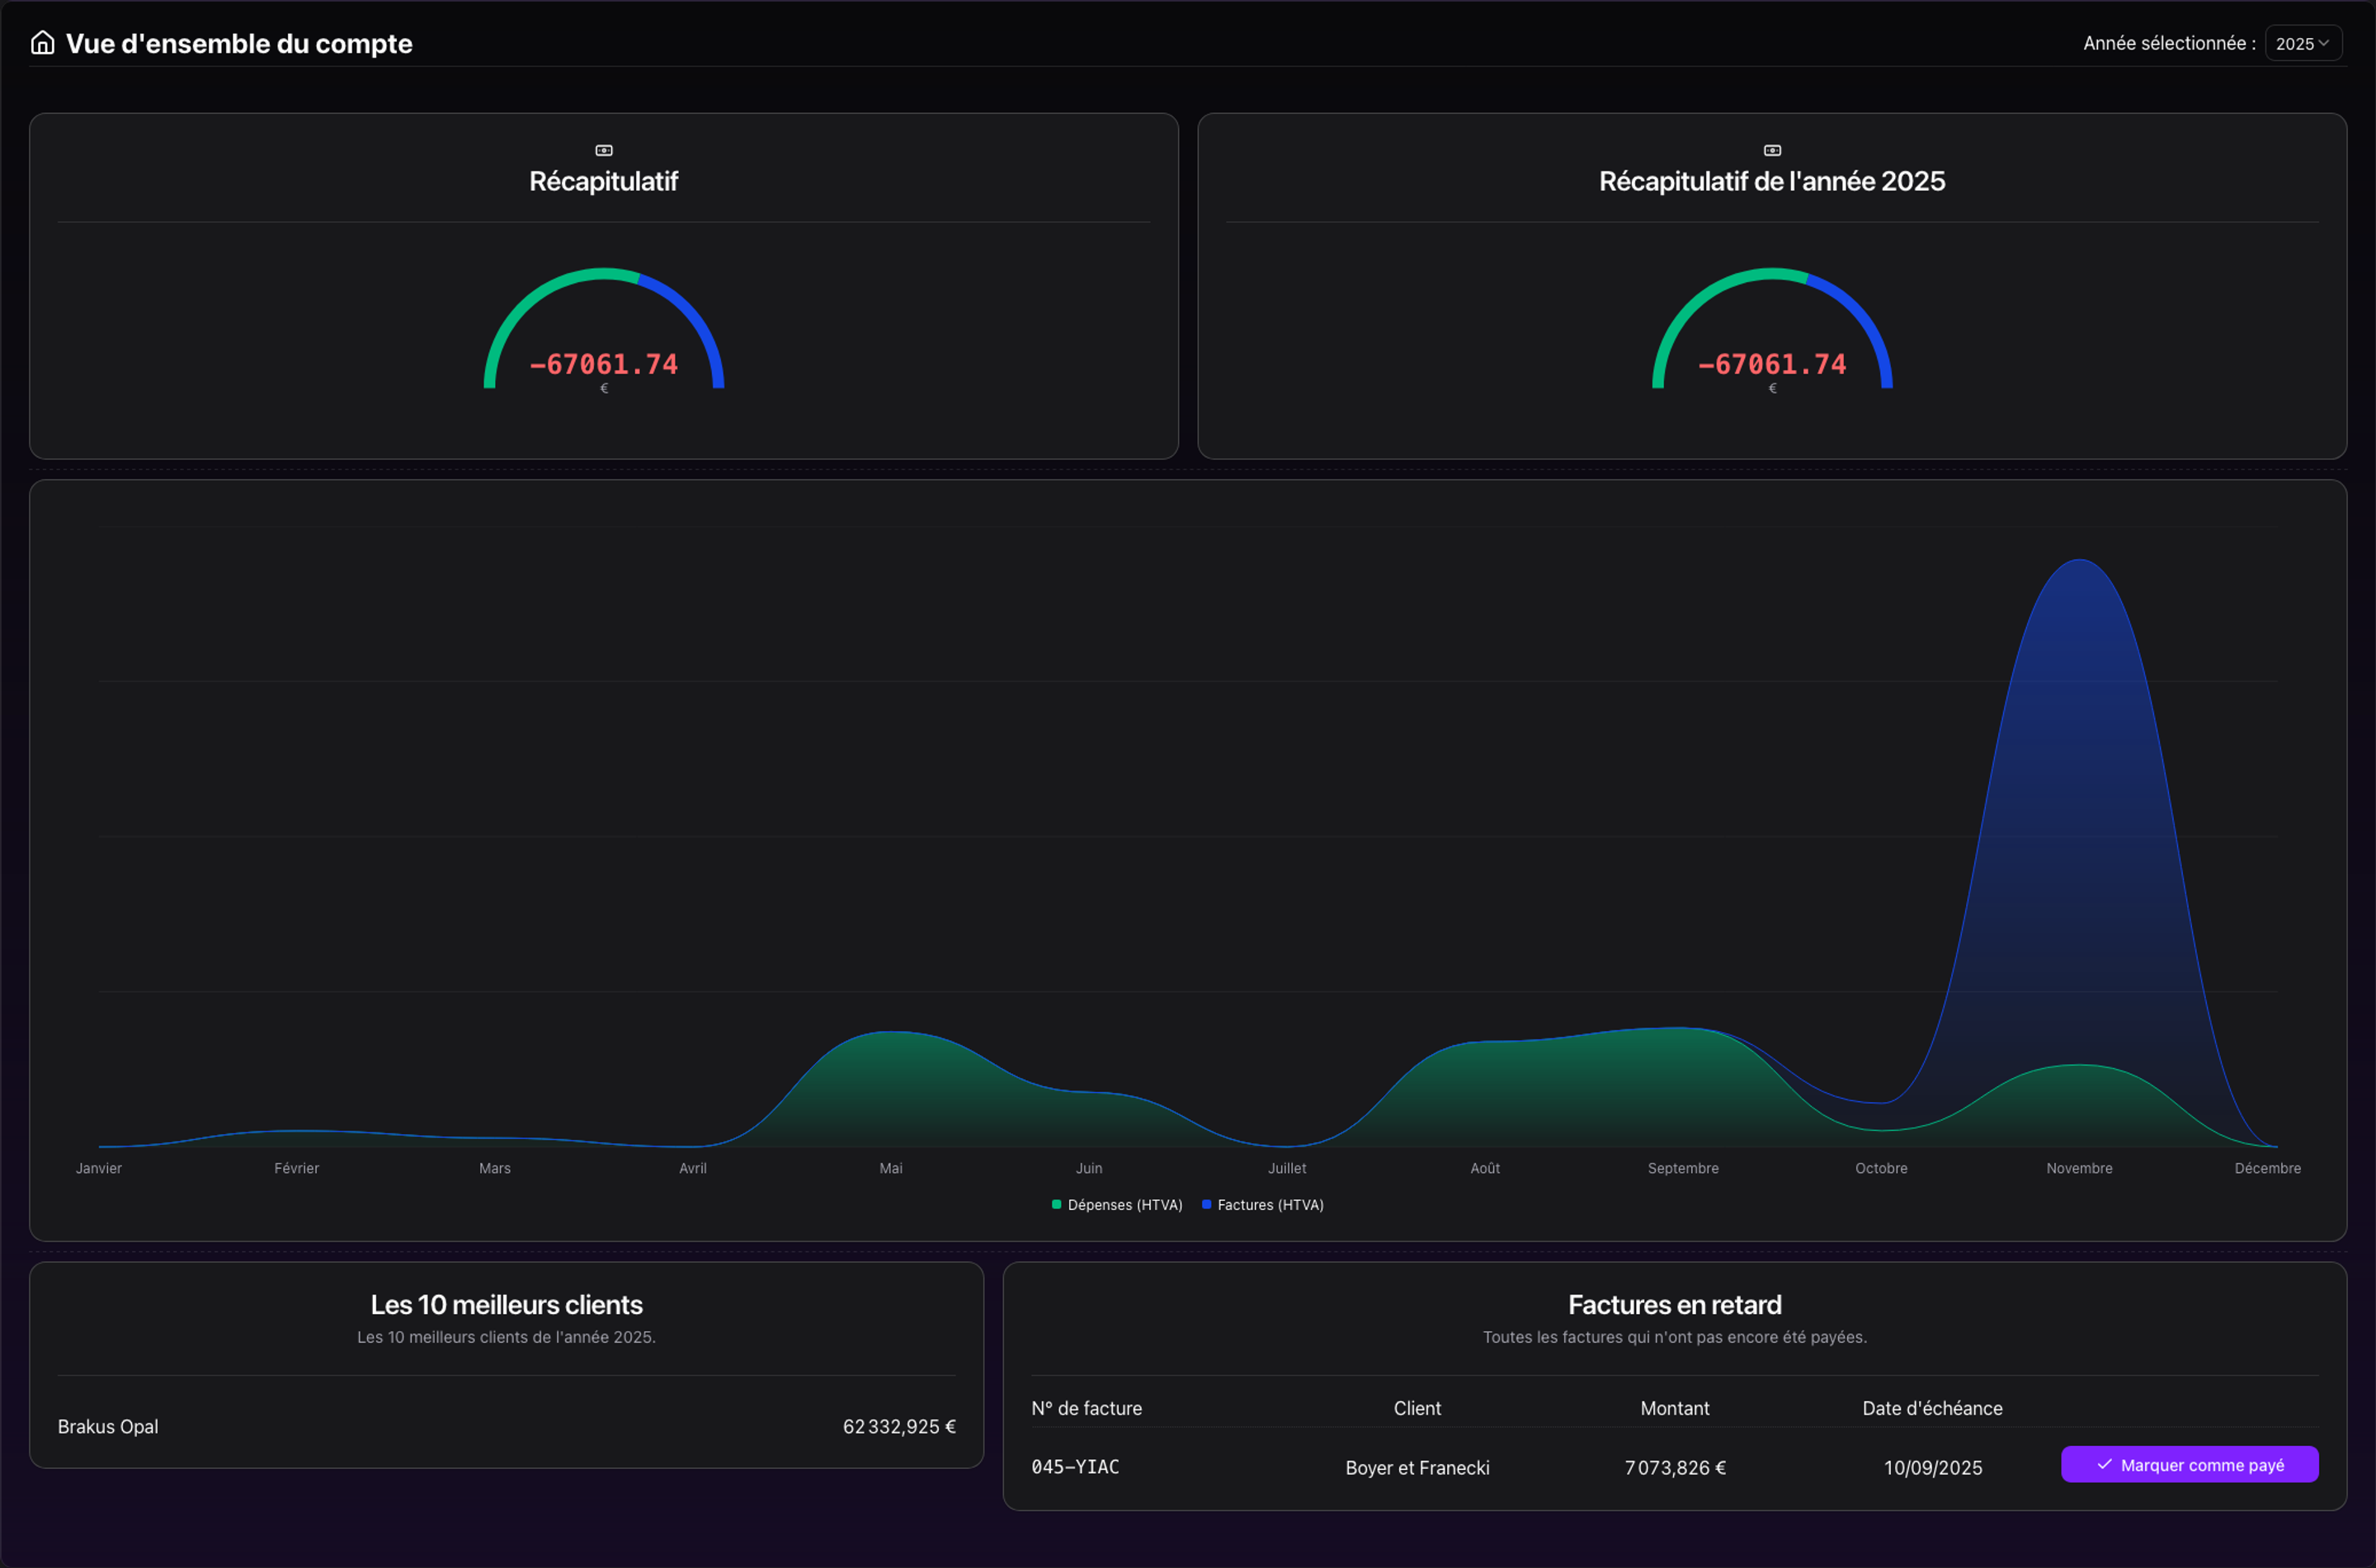Click green Dépenses (HTVA) legend square
2376x1568 pixels.
[x=1056, y=1205]
